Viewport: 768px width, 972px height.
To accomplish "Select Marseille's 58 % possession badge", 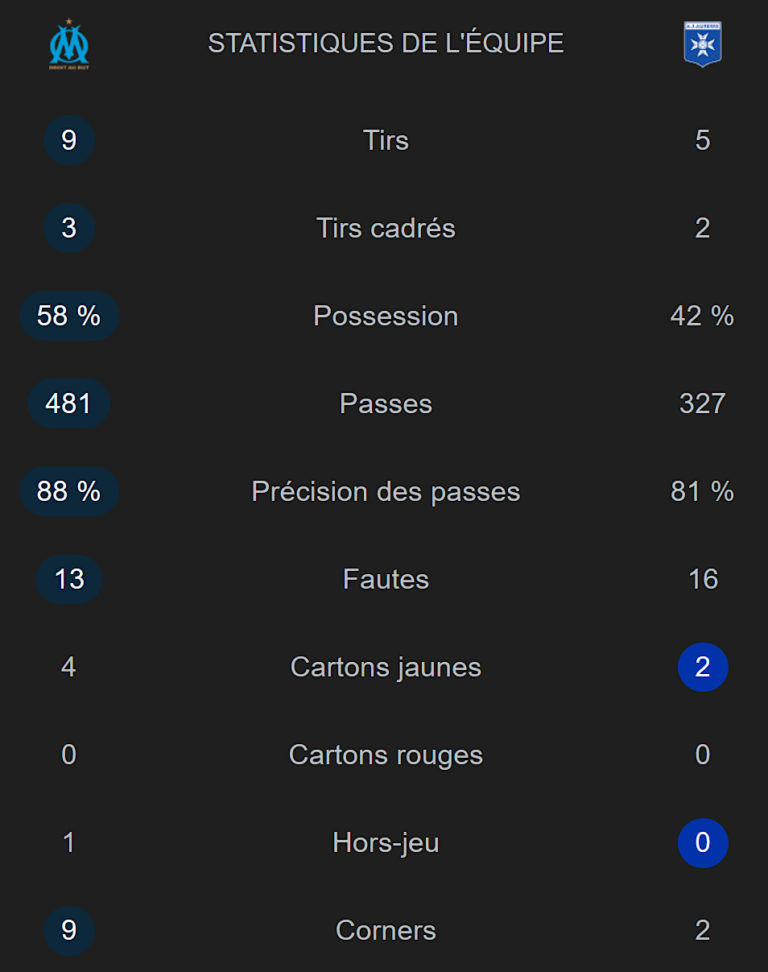I will [x=69, y=316].
